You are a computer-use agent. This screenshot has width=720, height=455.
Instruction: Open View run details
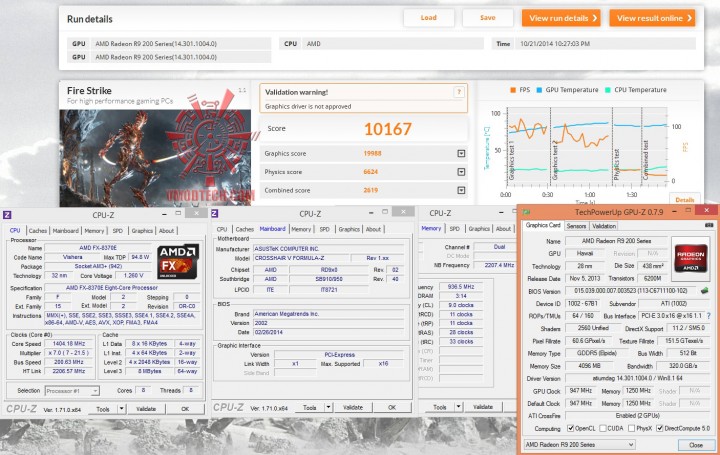[x=561, y=18]
